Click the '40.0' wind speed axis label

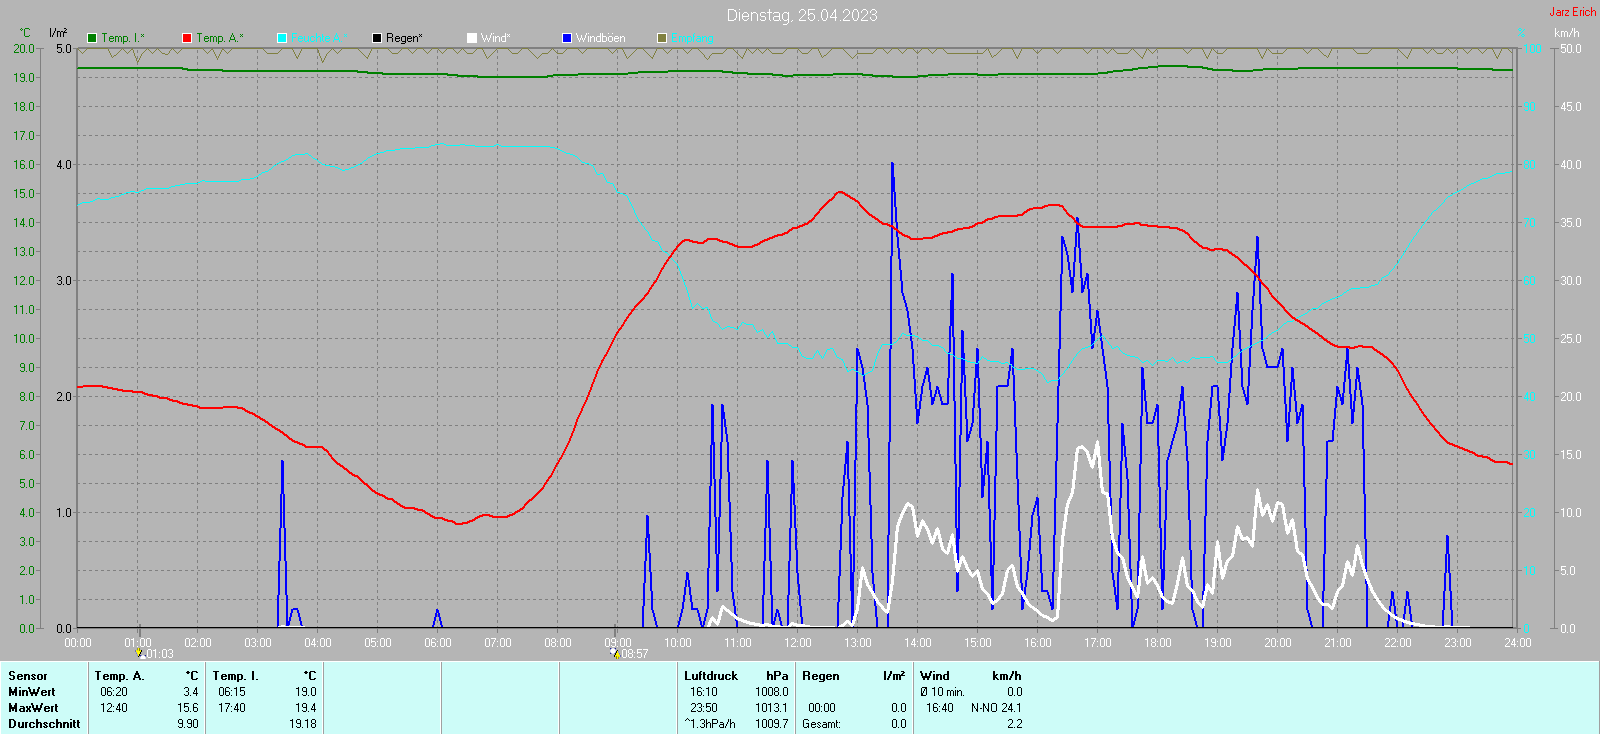click(1571, 165)
